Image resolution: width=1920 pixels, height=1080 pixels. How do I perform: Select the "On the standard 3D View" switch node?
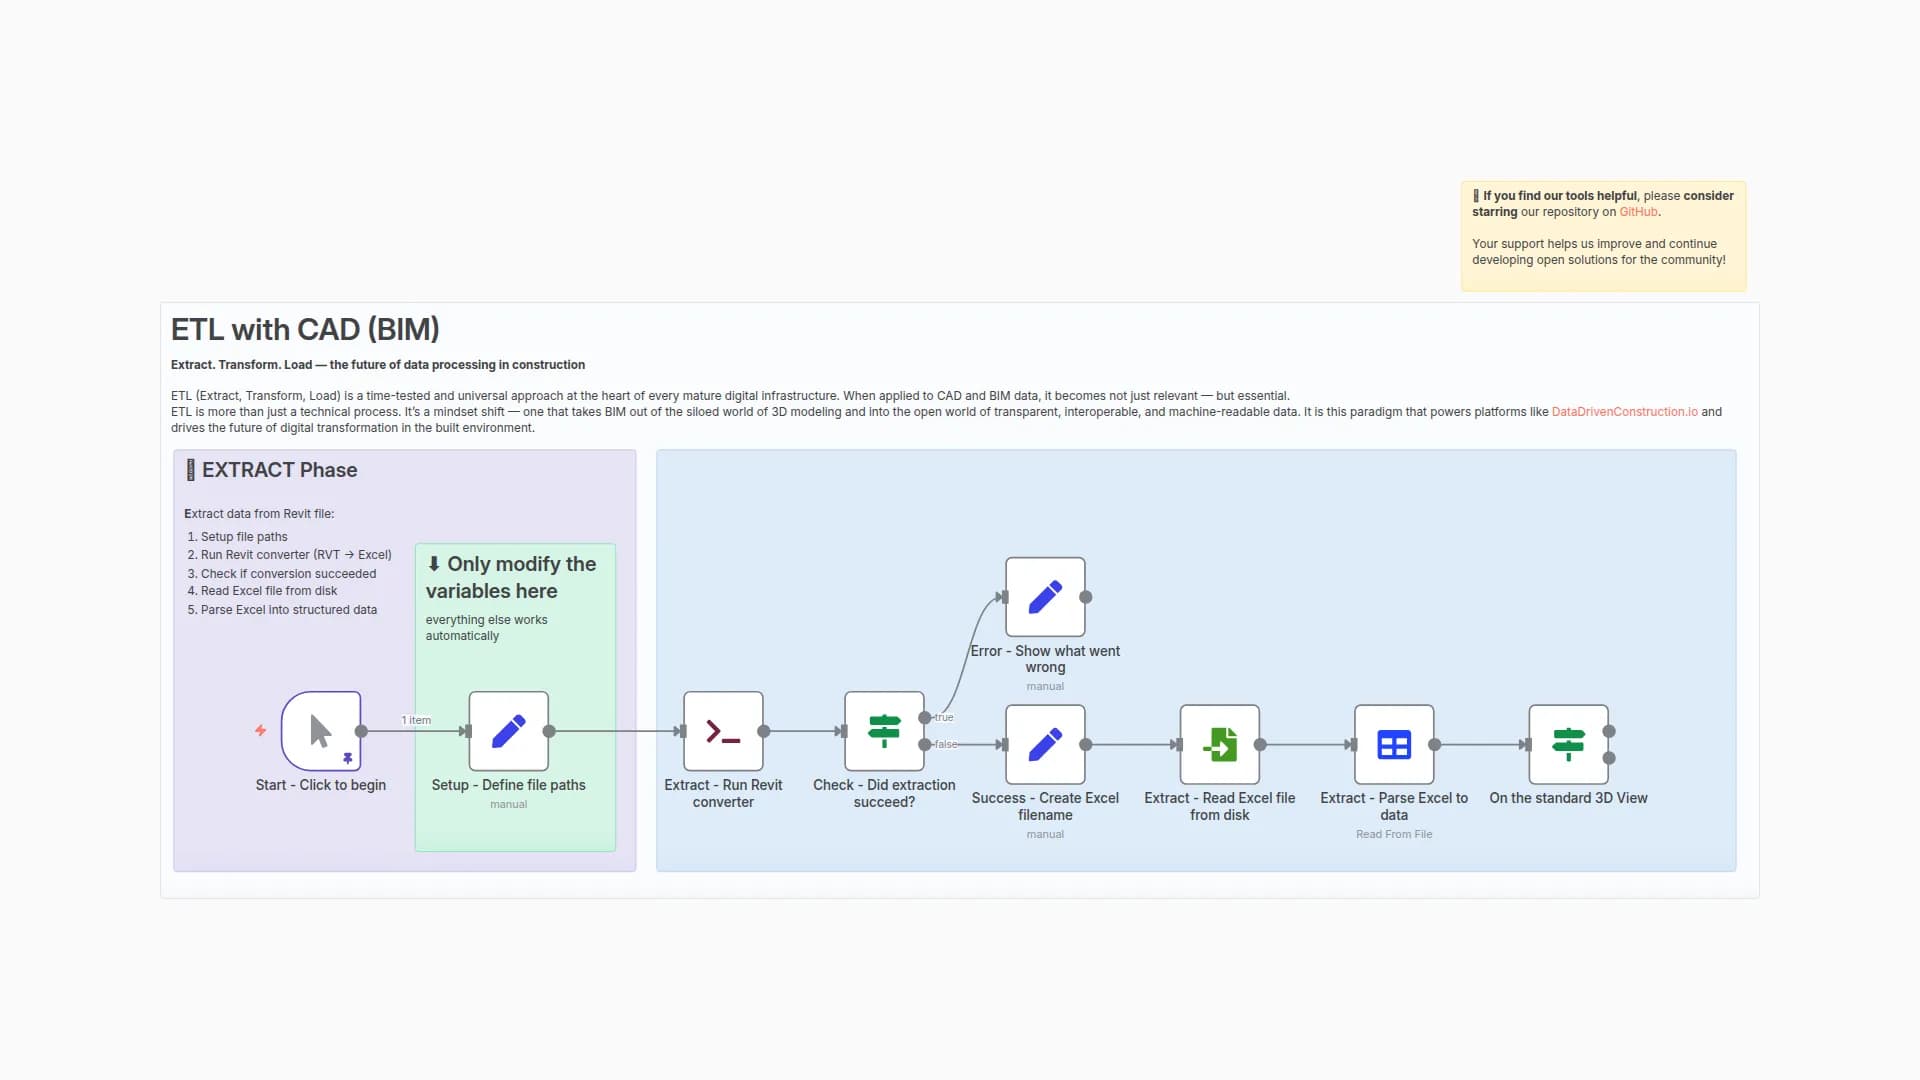point(1569,744)
